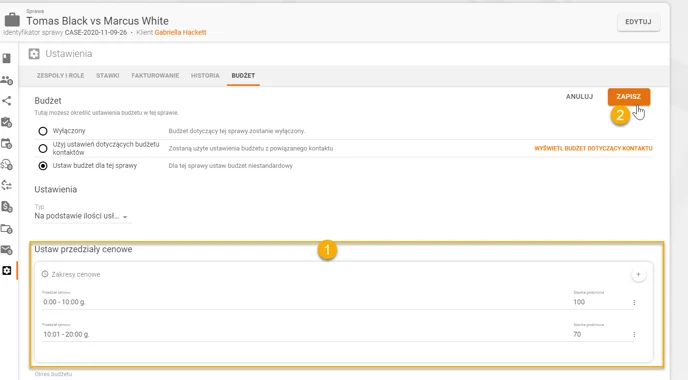Click the Okres budżetu label

(53, 374)
